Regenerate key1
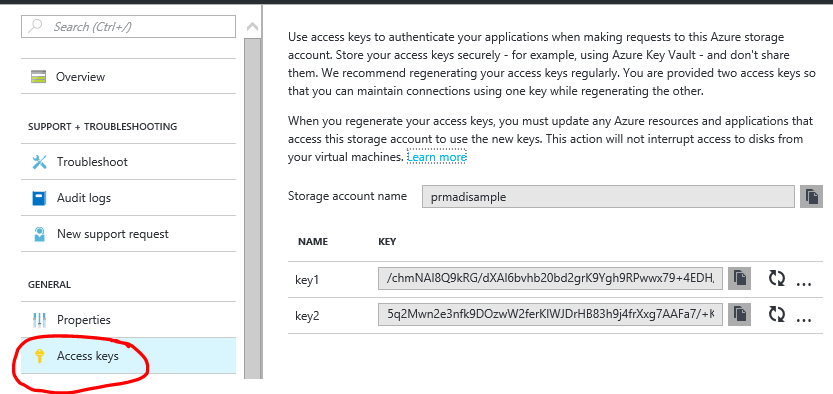 pyautogui.click(x=777, y=278)
